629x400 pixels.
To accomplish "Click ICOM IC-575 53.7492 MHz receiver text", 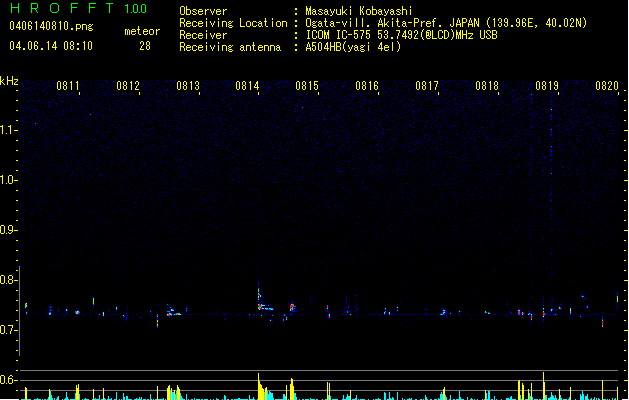I will click(401, 35).
